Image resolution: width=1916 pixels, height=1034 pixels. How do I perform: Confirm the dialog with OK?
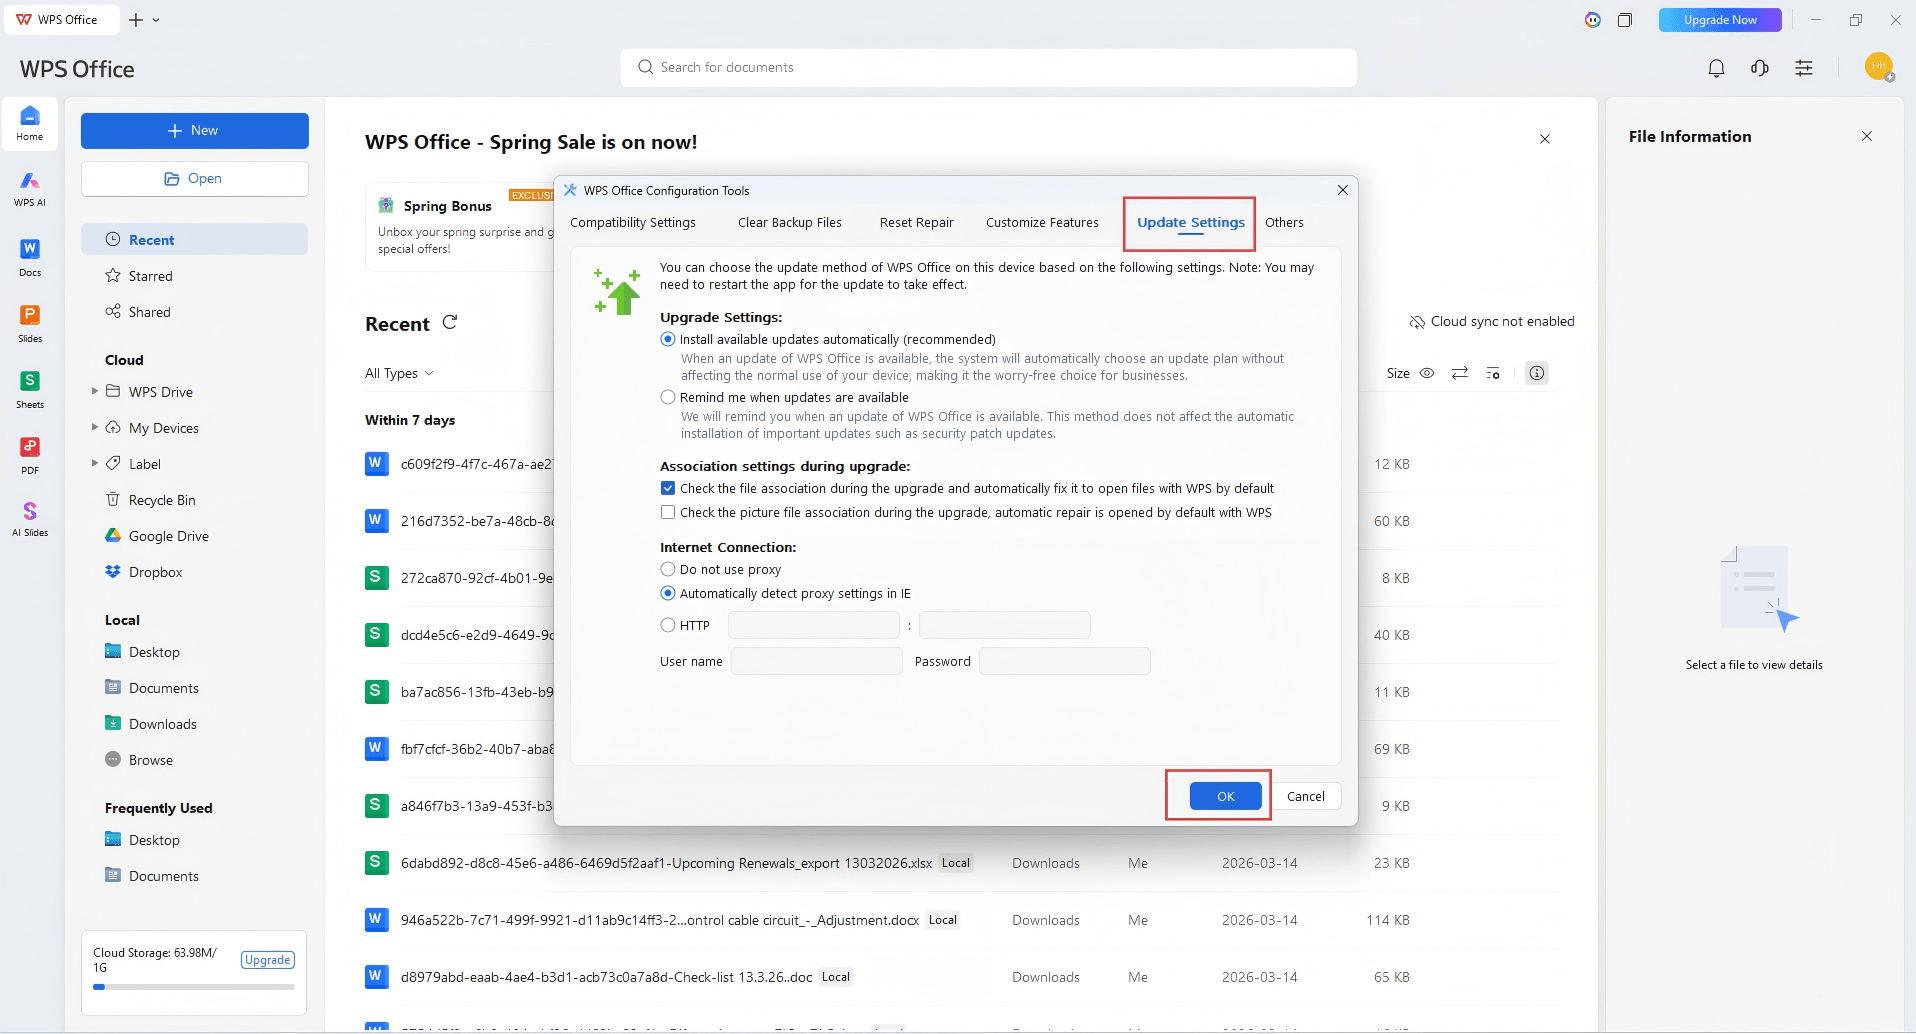pyautogui.click(x=1226, y=796)
